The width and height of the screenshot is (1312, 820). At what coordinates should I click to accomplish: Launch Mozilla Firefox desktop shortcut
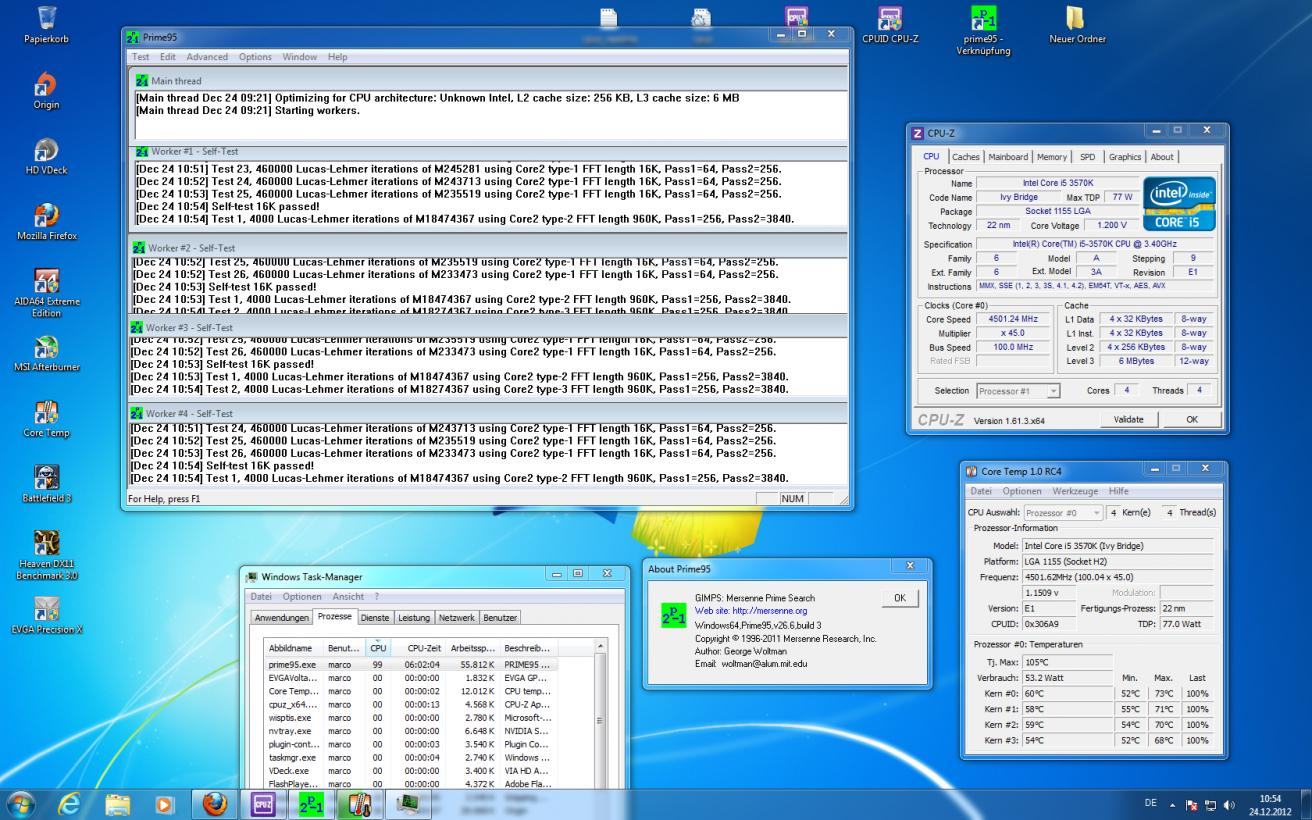point(47,222)
